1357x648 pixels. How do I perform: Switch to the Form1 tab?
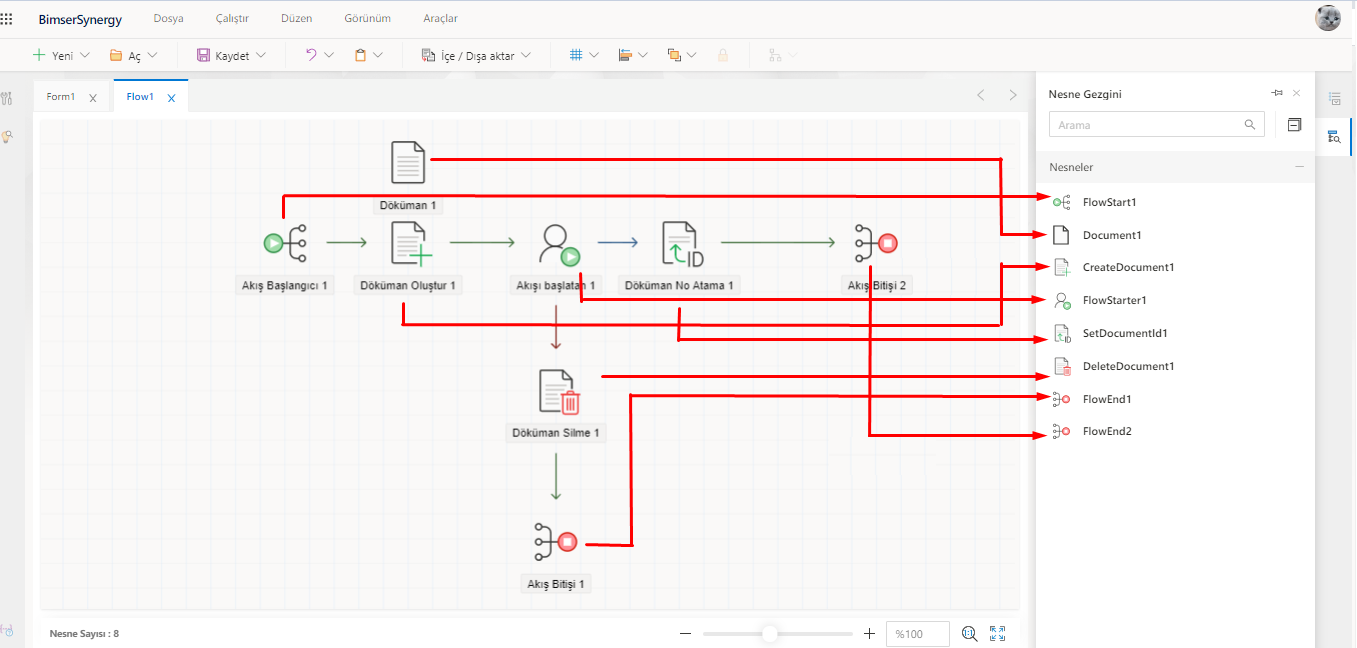tap(61, 97)
